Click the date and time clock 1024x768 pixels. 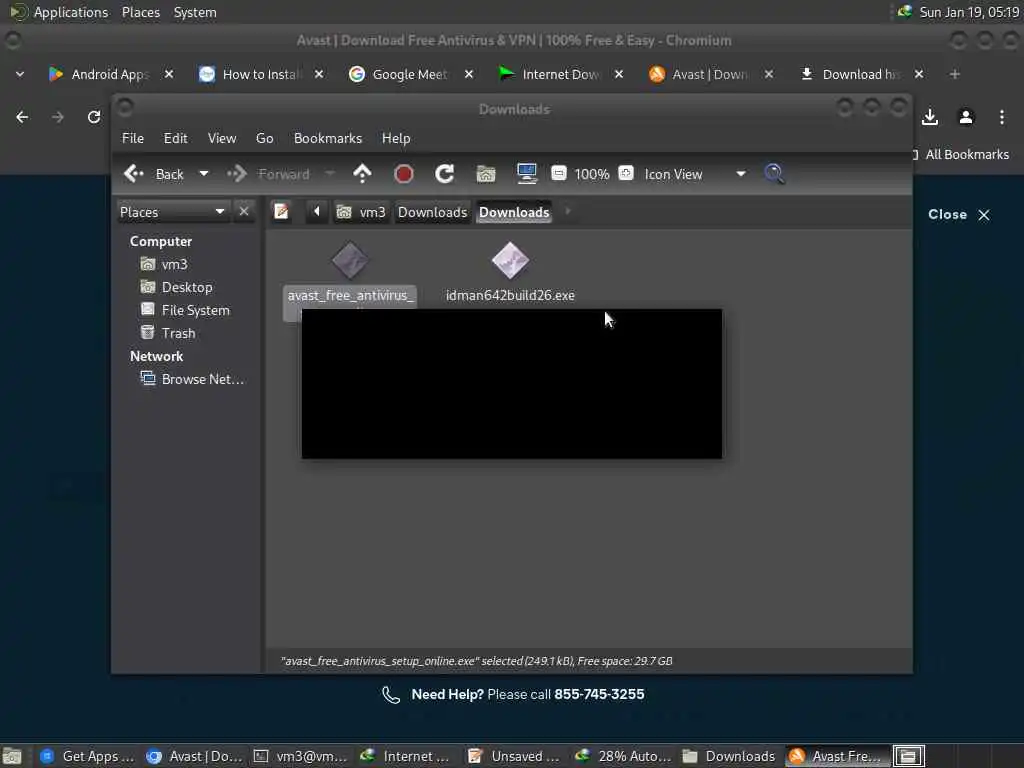[969, 12]
